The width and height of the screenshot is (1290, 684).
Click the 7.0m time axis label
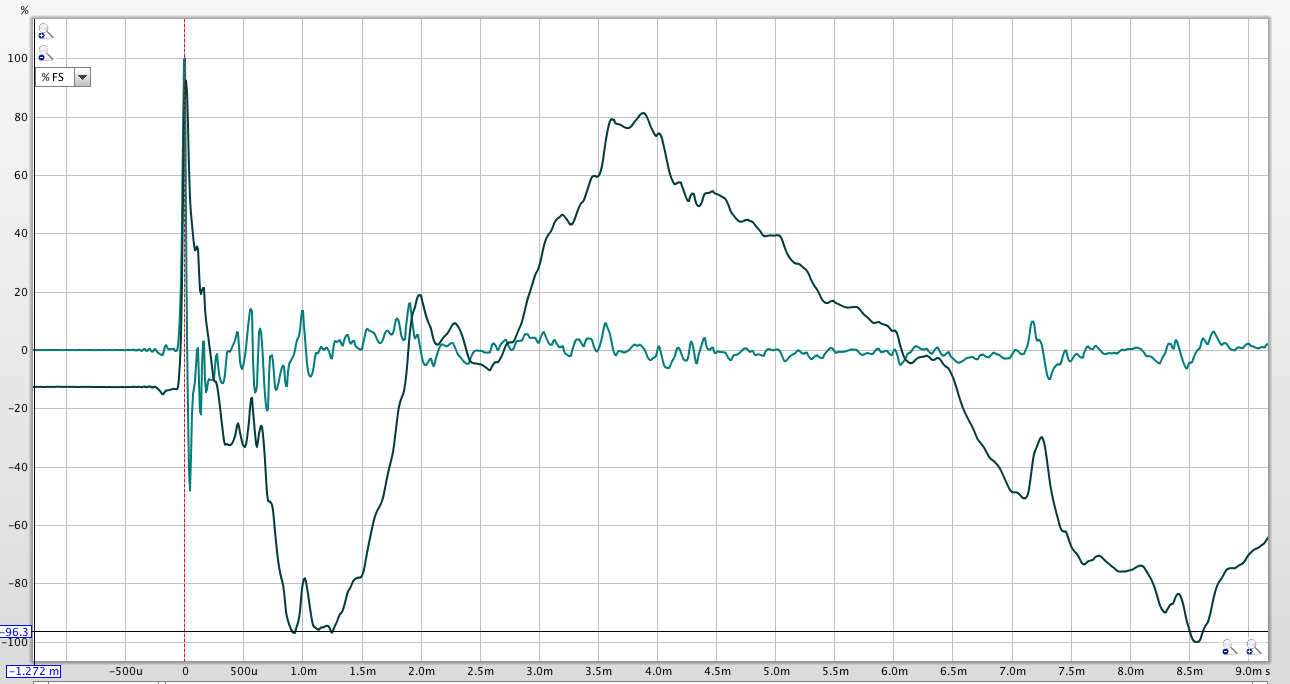click(x=1013, y=671)
